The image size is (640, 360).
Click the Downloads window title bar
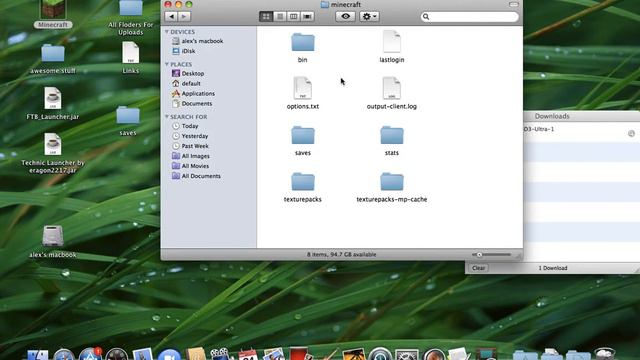[582, 116]
